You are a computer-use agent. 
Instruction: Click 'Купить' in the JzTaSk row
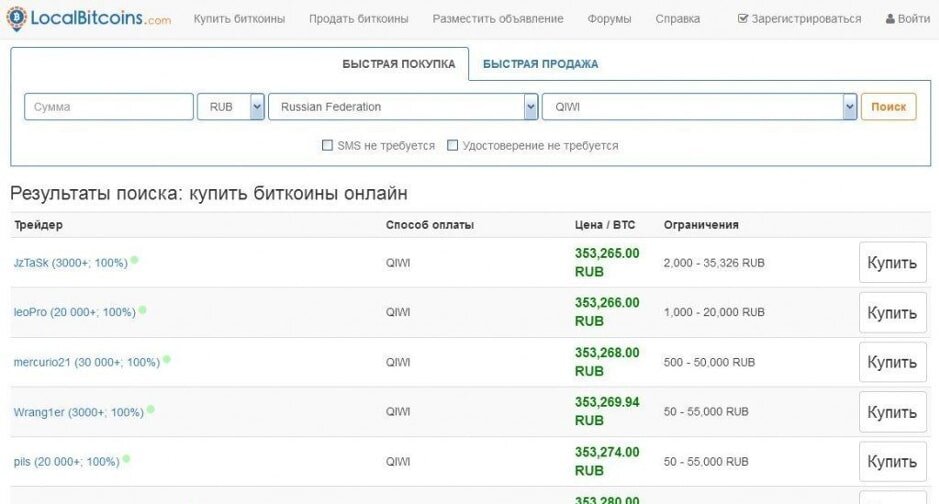tap(892, 262)
